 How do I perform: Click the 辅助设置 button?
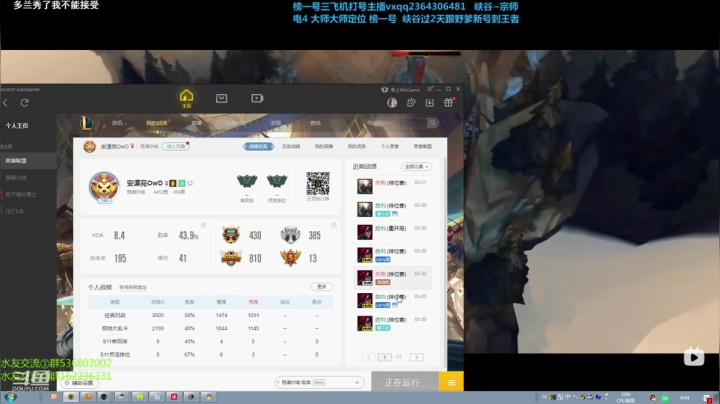(x=79, y=382)
